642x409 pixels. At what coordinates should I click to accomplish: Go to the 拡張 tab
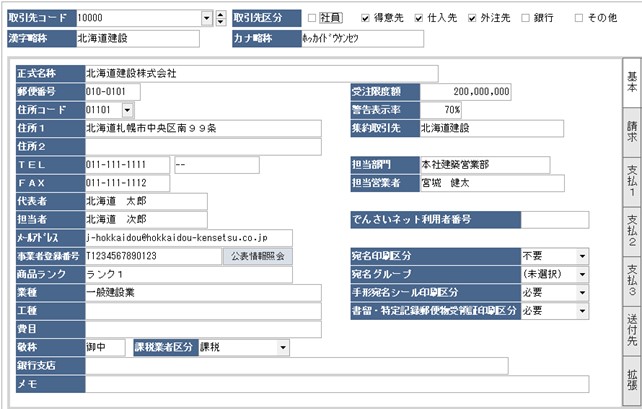[631, 378]
